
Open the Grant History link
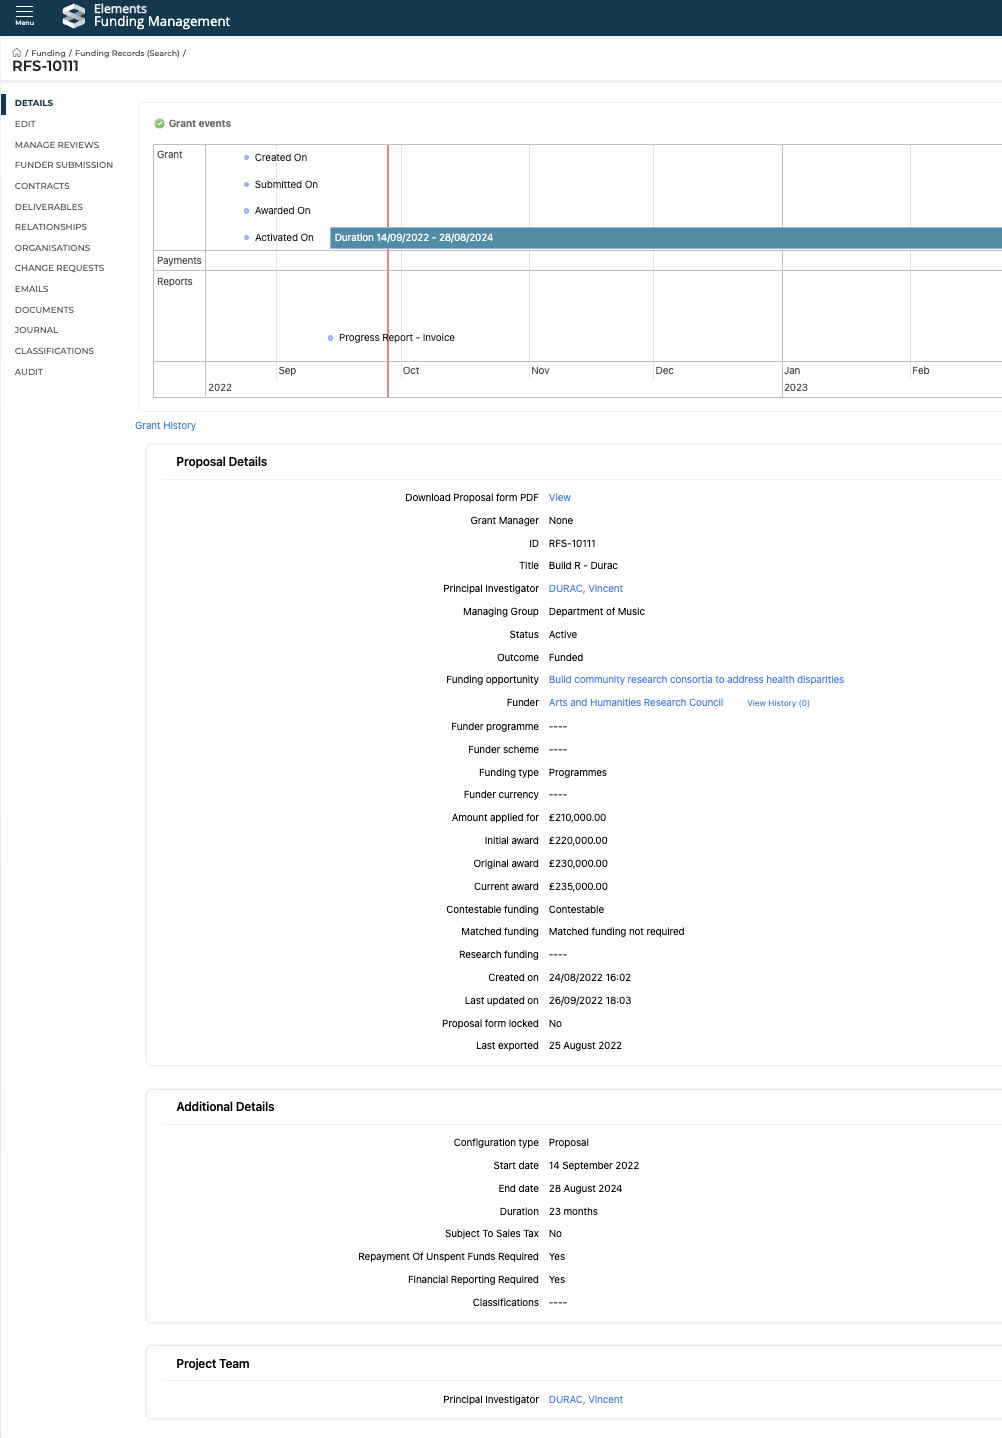point(165,426)
